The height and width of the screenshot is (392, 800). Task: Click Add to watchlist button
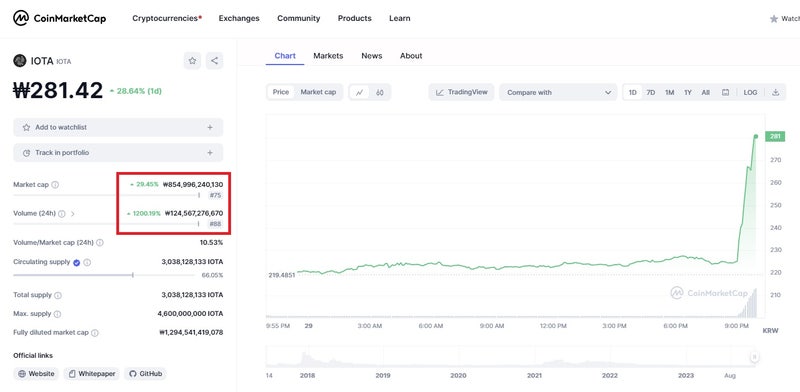click(118, 127)
